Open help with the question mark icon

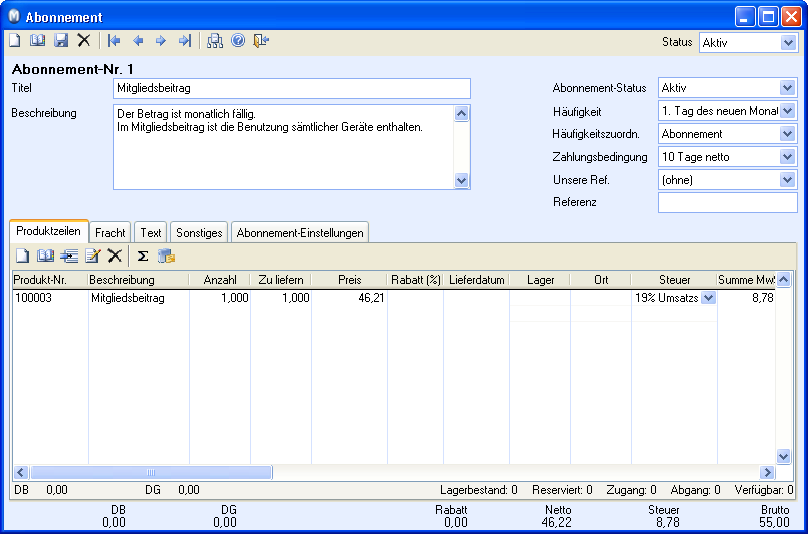tap(238, 41)
